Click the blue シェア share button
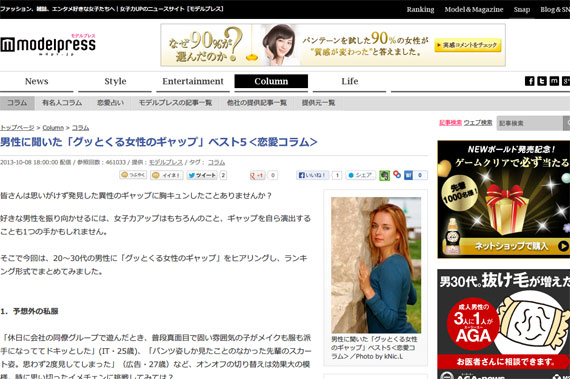This screenshot has width=570, height=379. (x=360, y=175)
